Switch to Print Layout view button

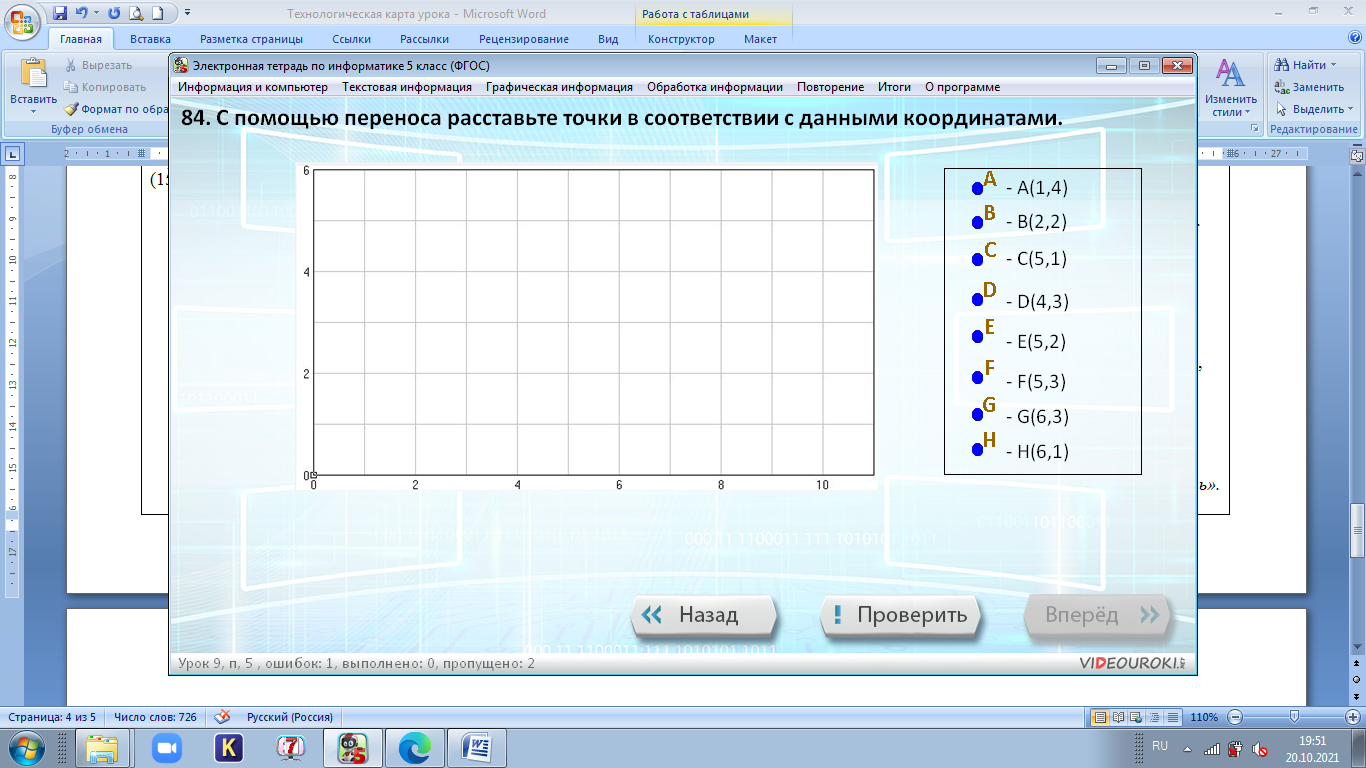1100,717
